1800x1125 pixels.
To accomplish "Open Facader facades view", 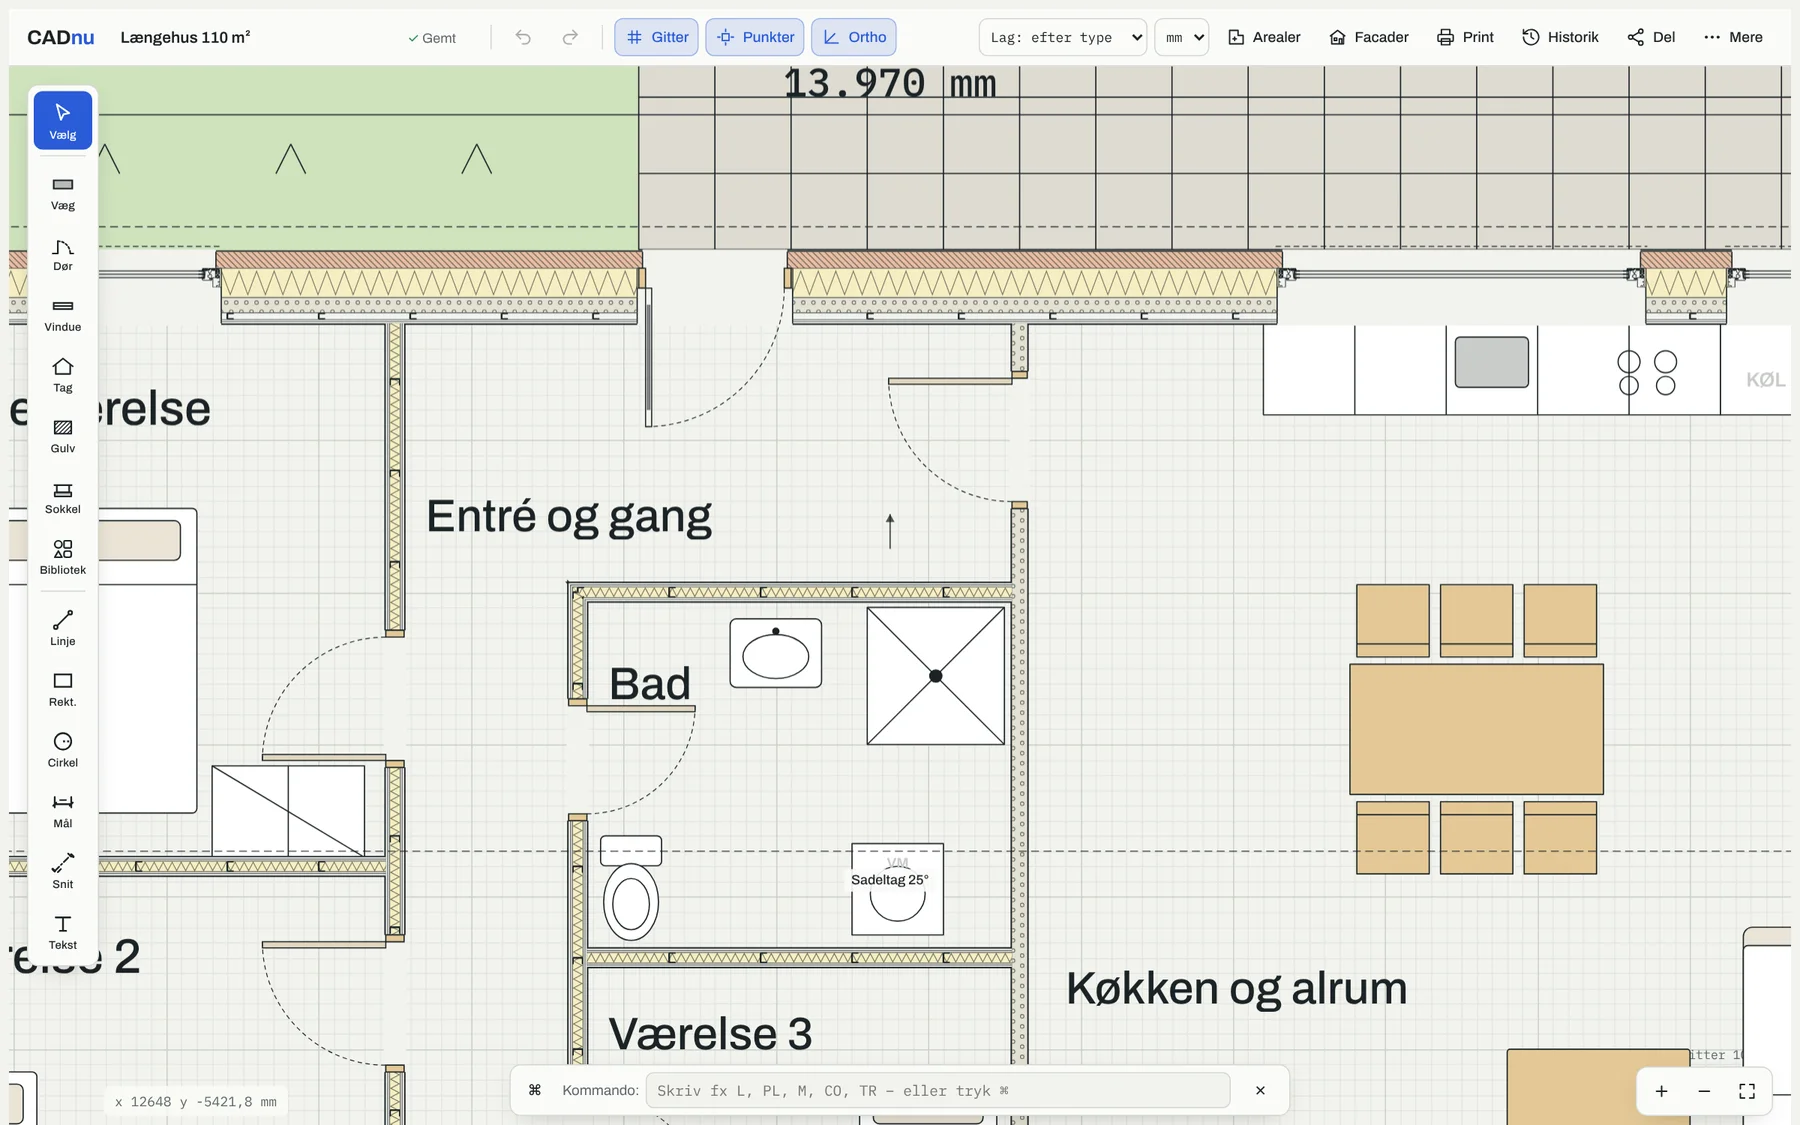I will coord(1369,37).
